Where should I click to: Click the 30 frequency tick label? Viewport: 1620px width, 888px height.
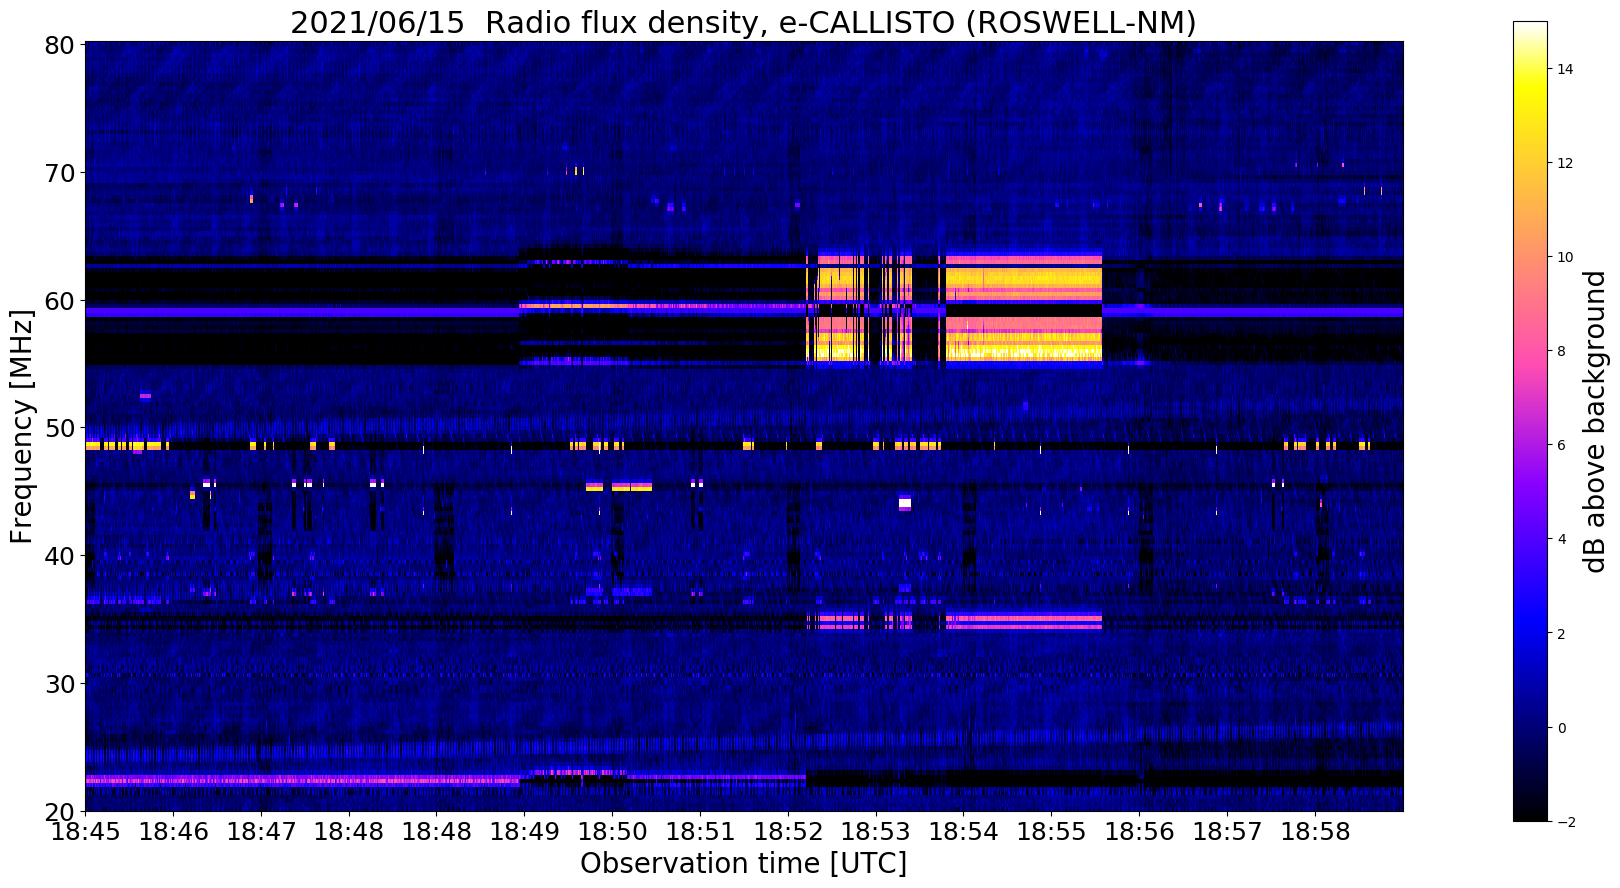pos(61,684)
